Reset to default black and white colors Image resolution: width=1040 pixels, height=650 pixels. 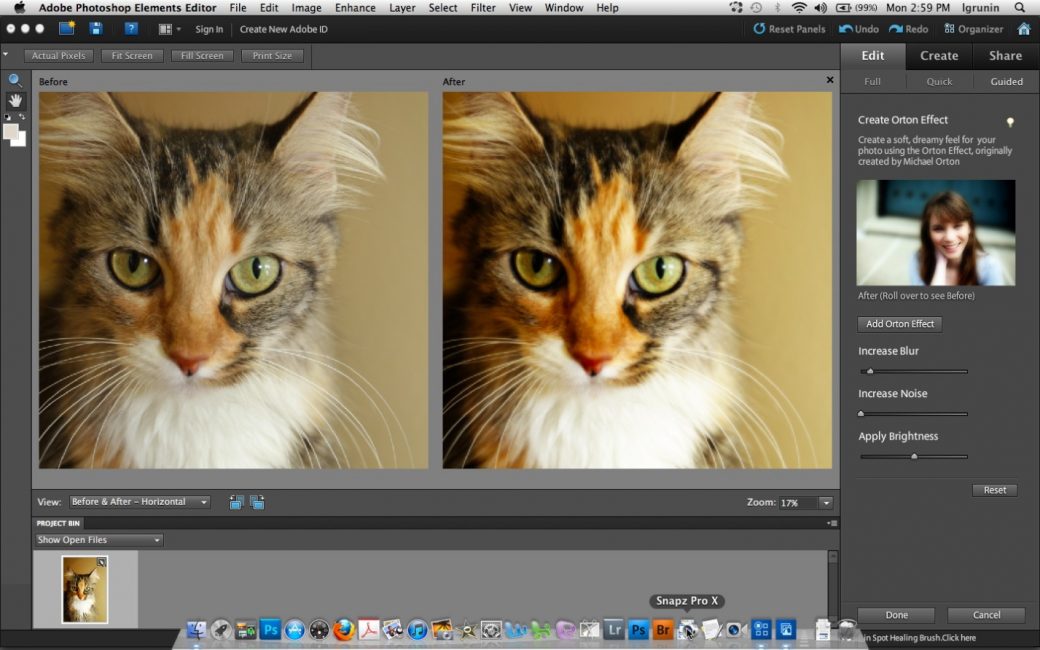[7, 117]
